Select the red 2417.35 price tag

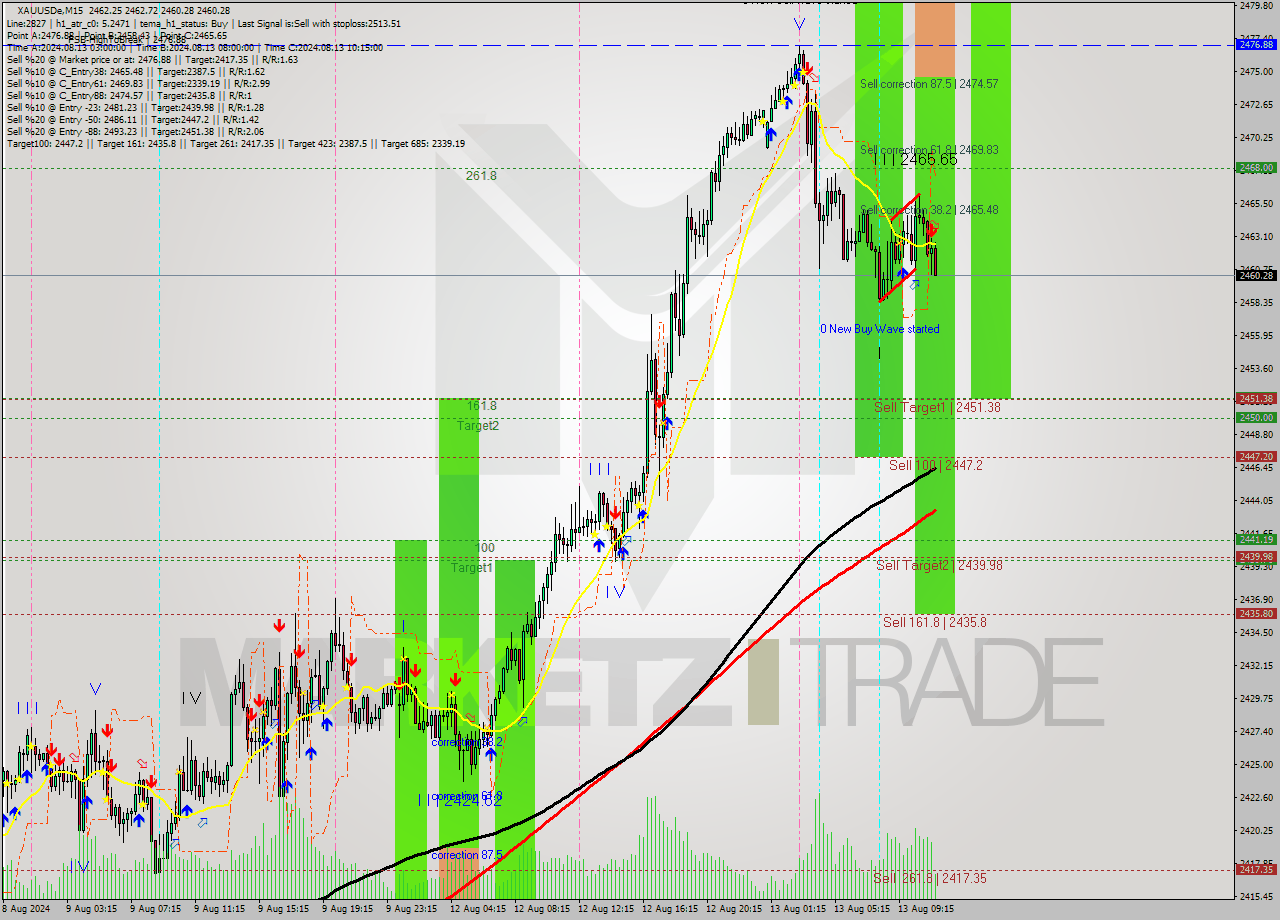1256,869
